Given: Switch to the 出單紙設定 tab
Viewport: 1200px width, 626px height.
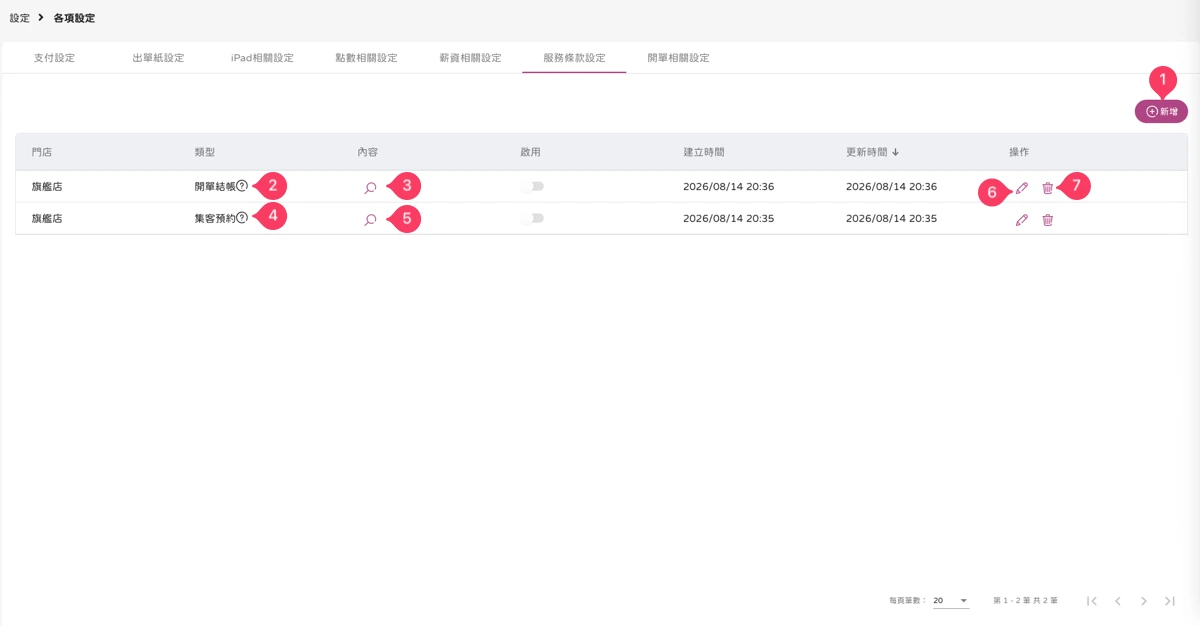Looking at the screenshot, I should [158, 58].
